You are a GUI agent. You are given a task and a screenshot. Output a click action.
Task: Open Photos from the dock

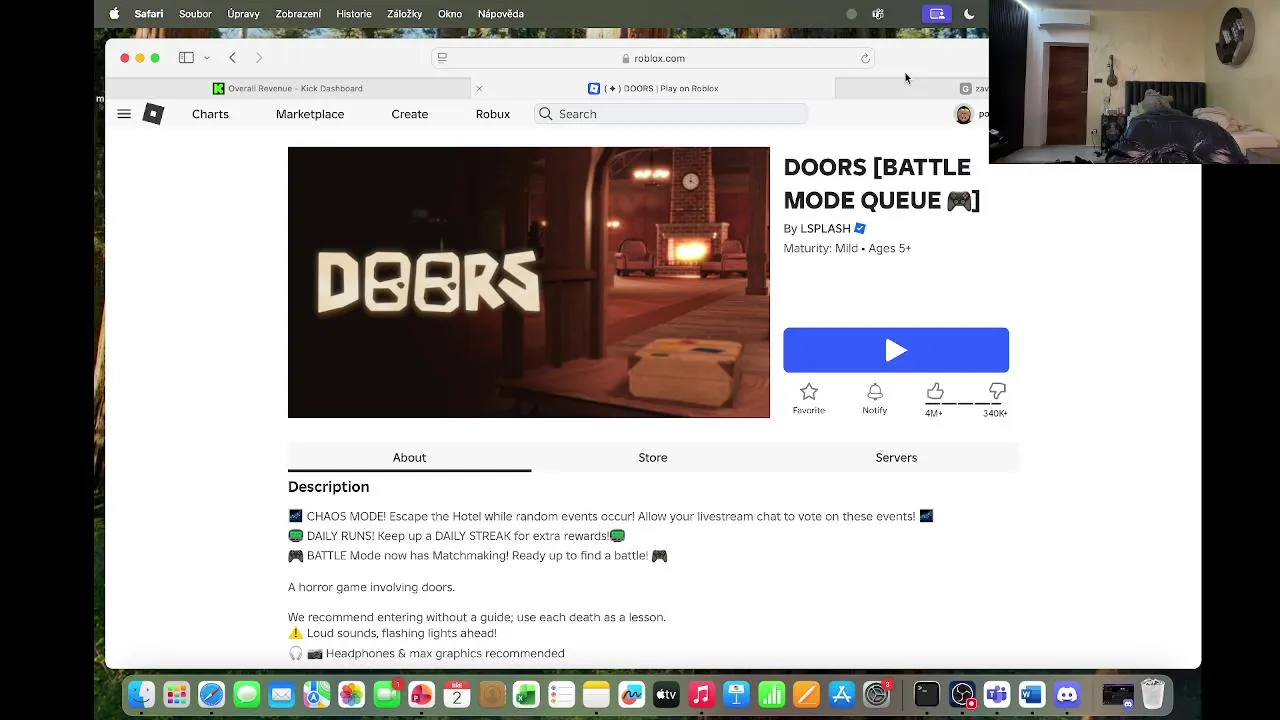pyautogui.click(x=351, y=694)
